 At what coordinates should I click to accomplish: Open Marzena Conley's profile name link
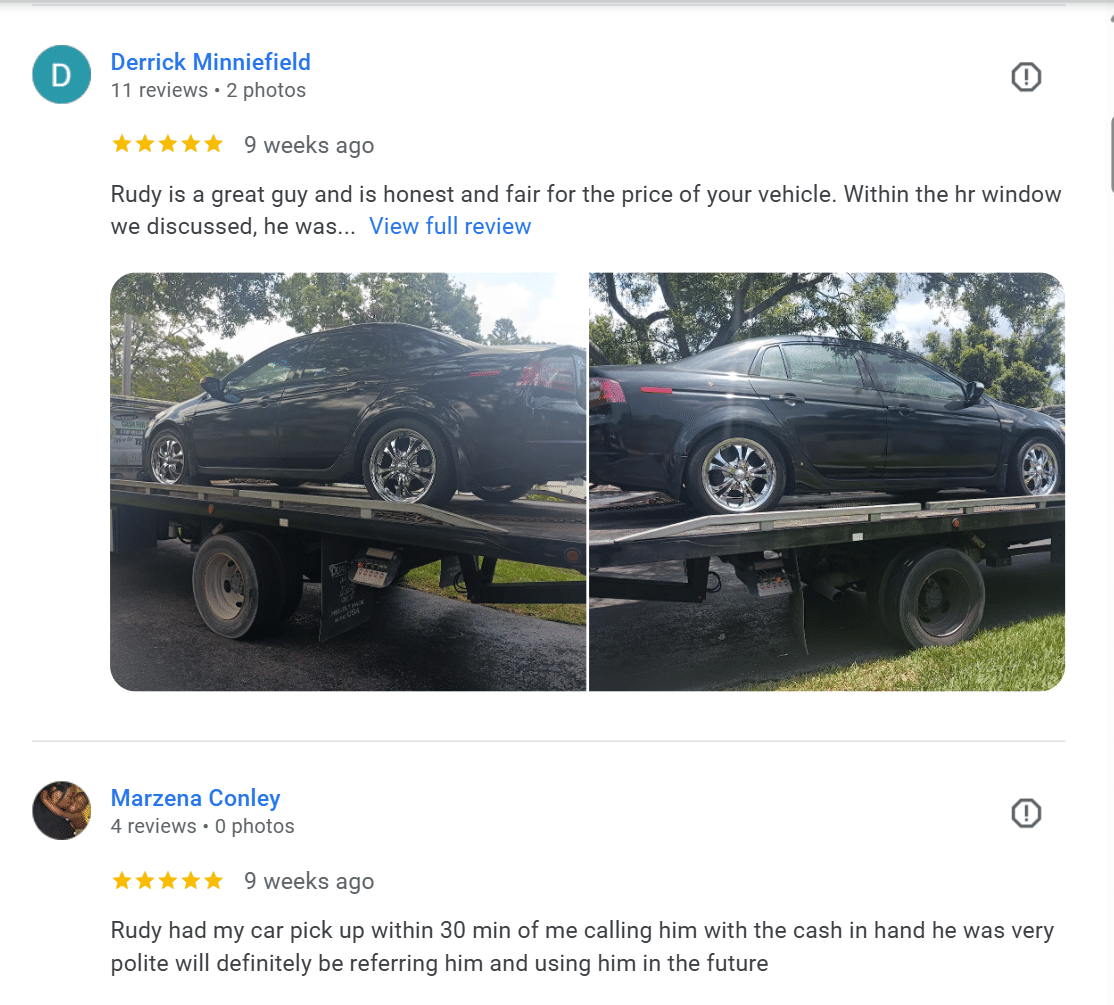click(x=195, y=798)
